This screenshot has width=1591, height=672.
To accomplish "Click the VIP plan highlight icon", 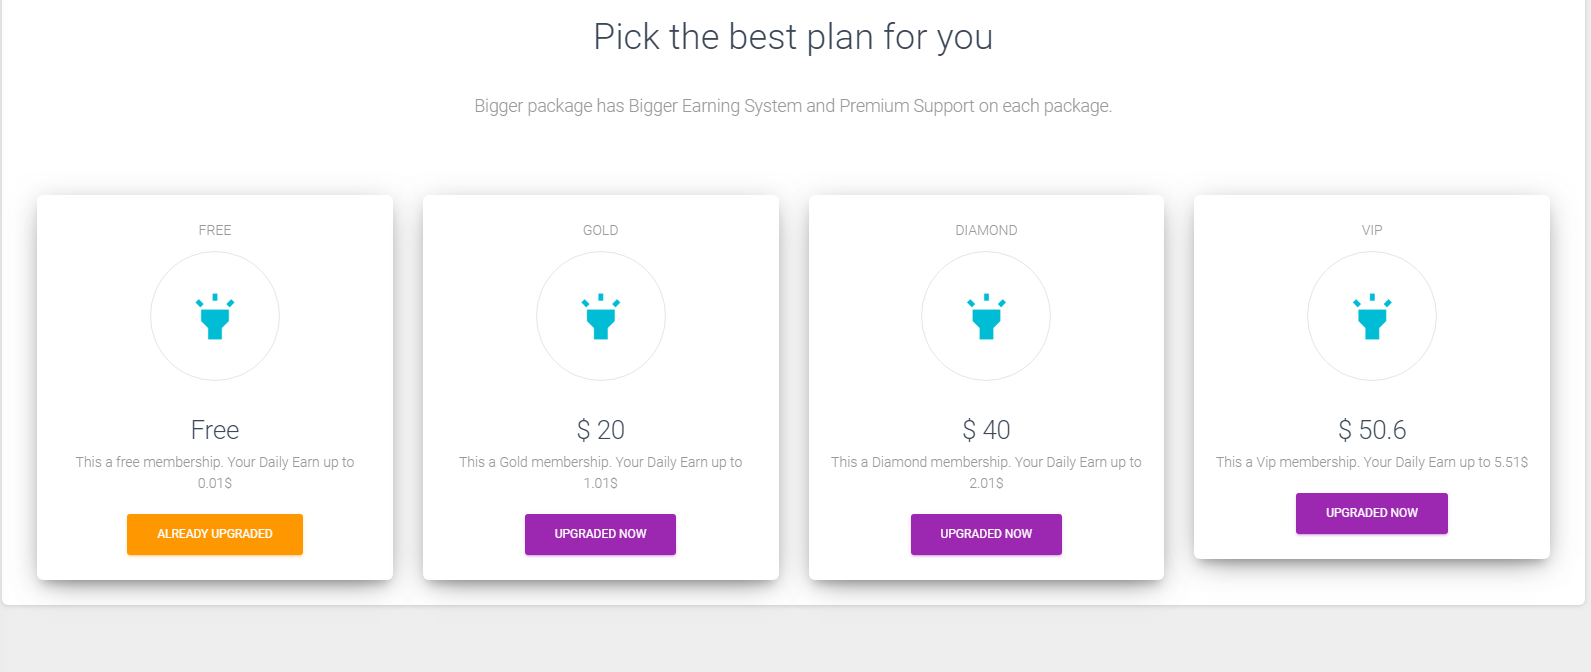I will tap(1372, 317).
